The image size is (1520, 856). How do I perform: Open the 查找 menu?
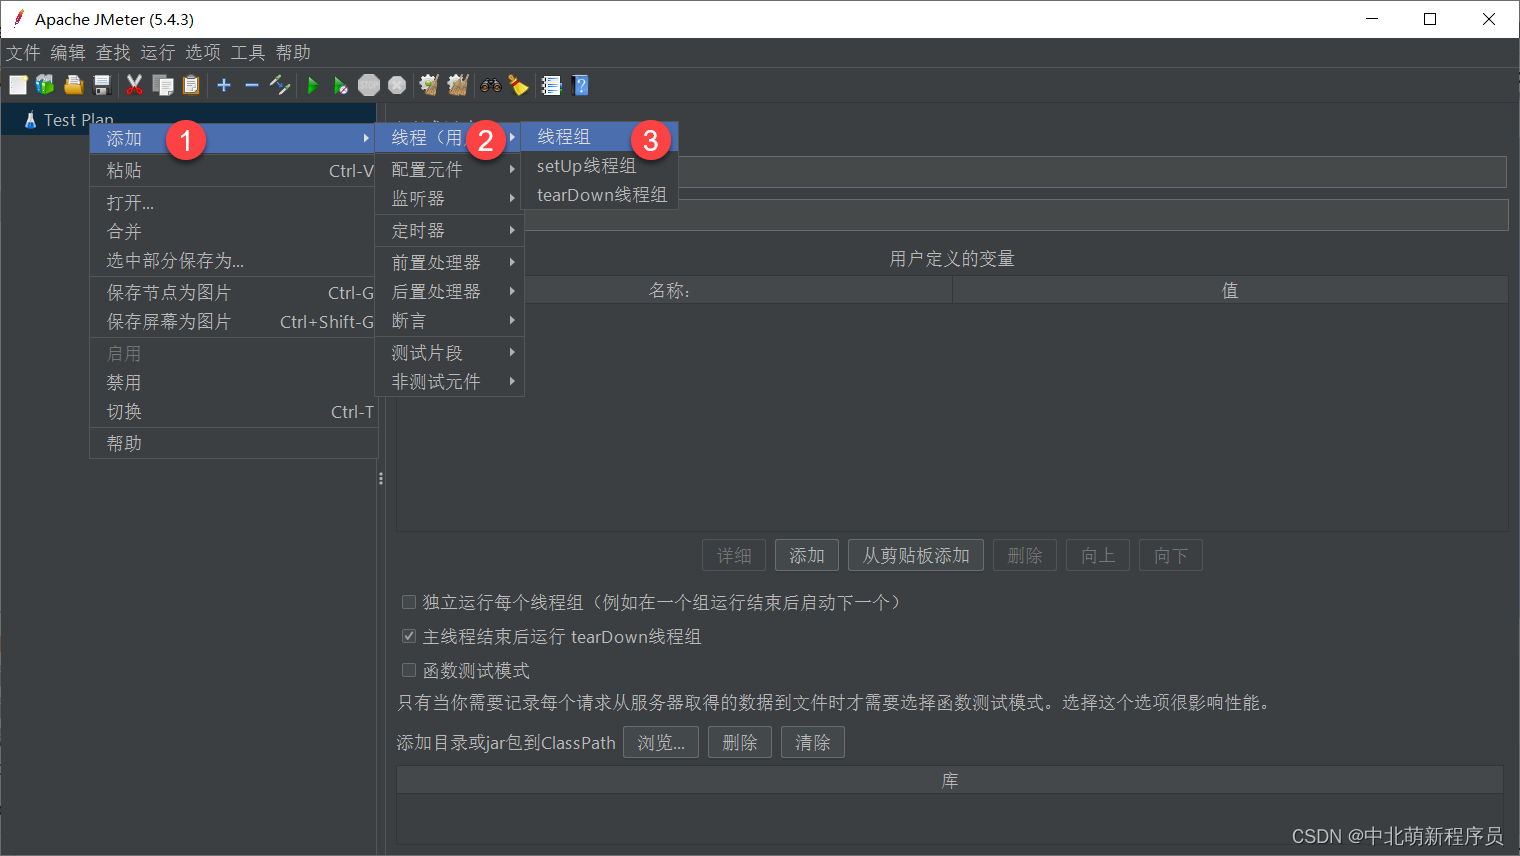tap(113, 53)
